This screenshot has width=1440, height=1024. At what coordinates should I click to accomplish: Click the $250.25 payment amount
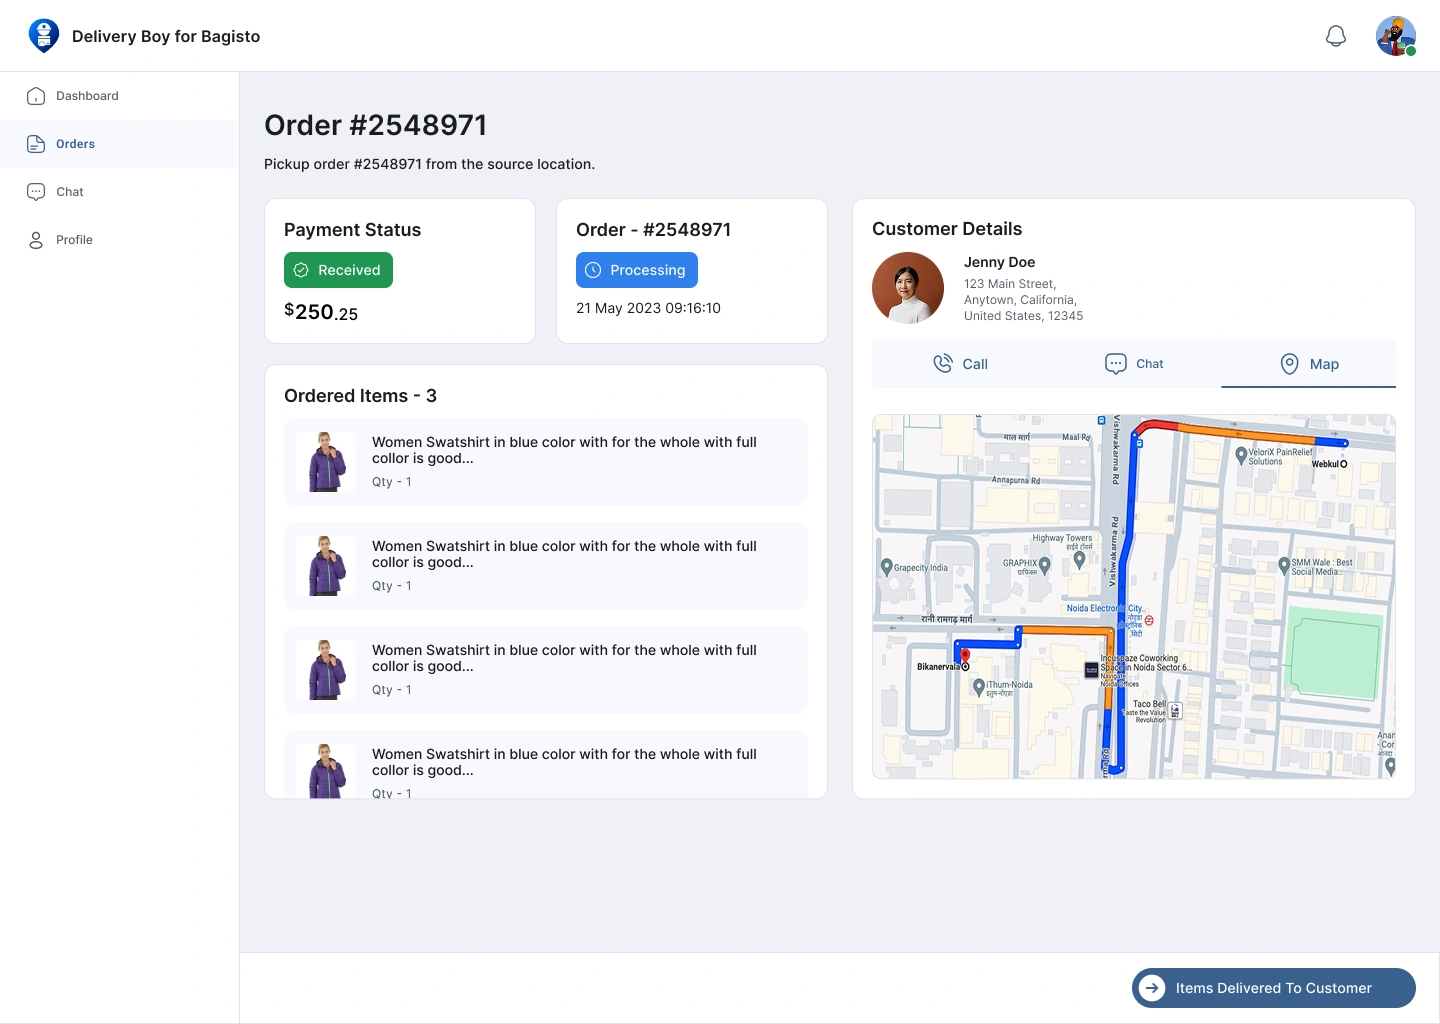pyautogui.click(x=321, y=312)
